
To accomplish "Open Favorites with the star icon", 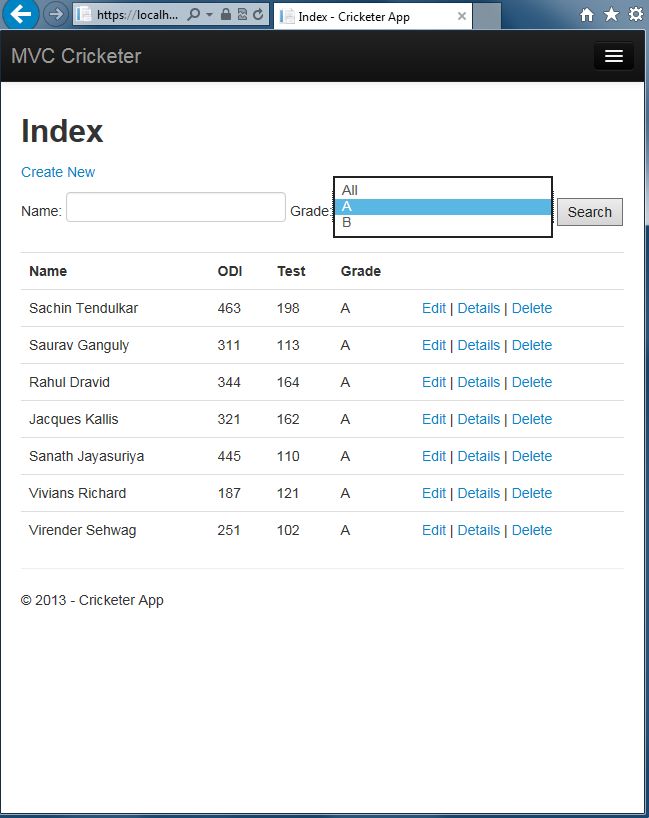I will pyautogui.click(x=611, y=15).
